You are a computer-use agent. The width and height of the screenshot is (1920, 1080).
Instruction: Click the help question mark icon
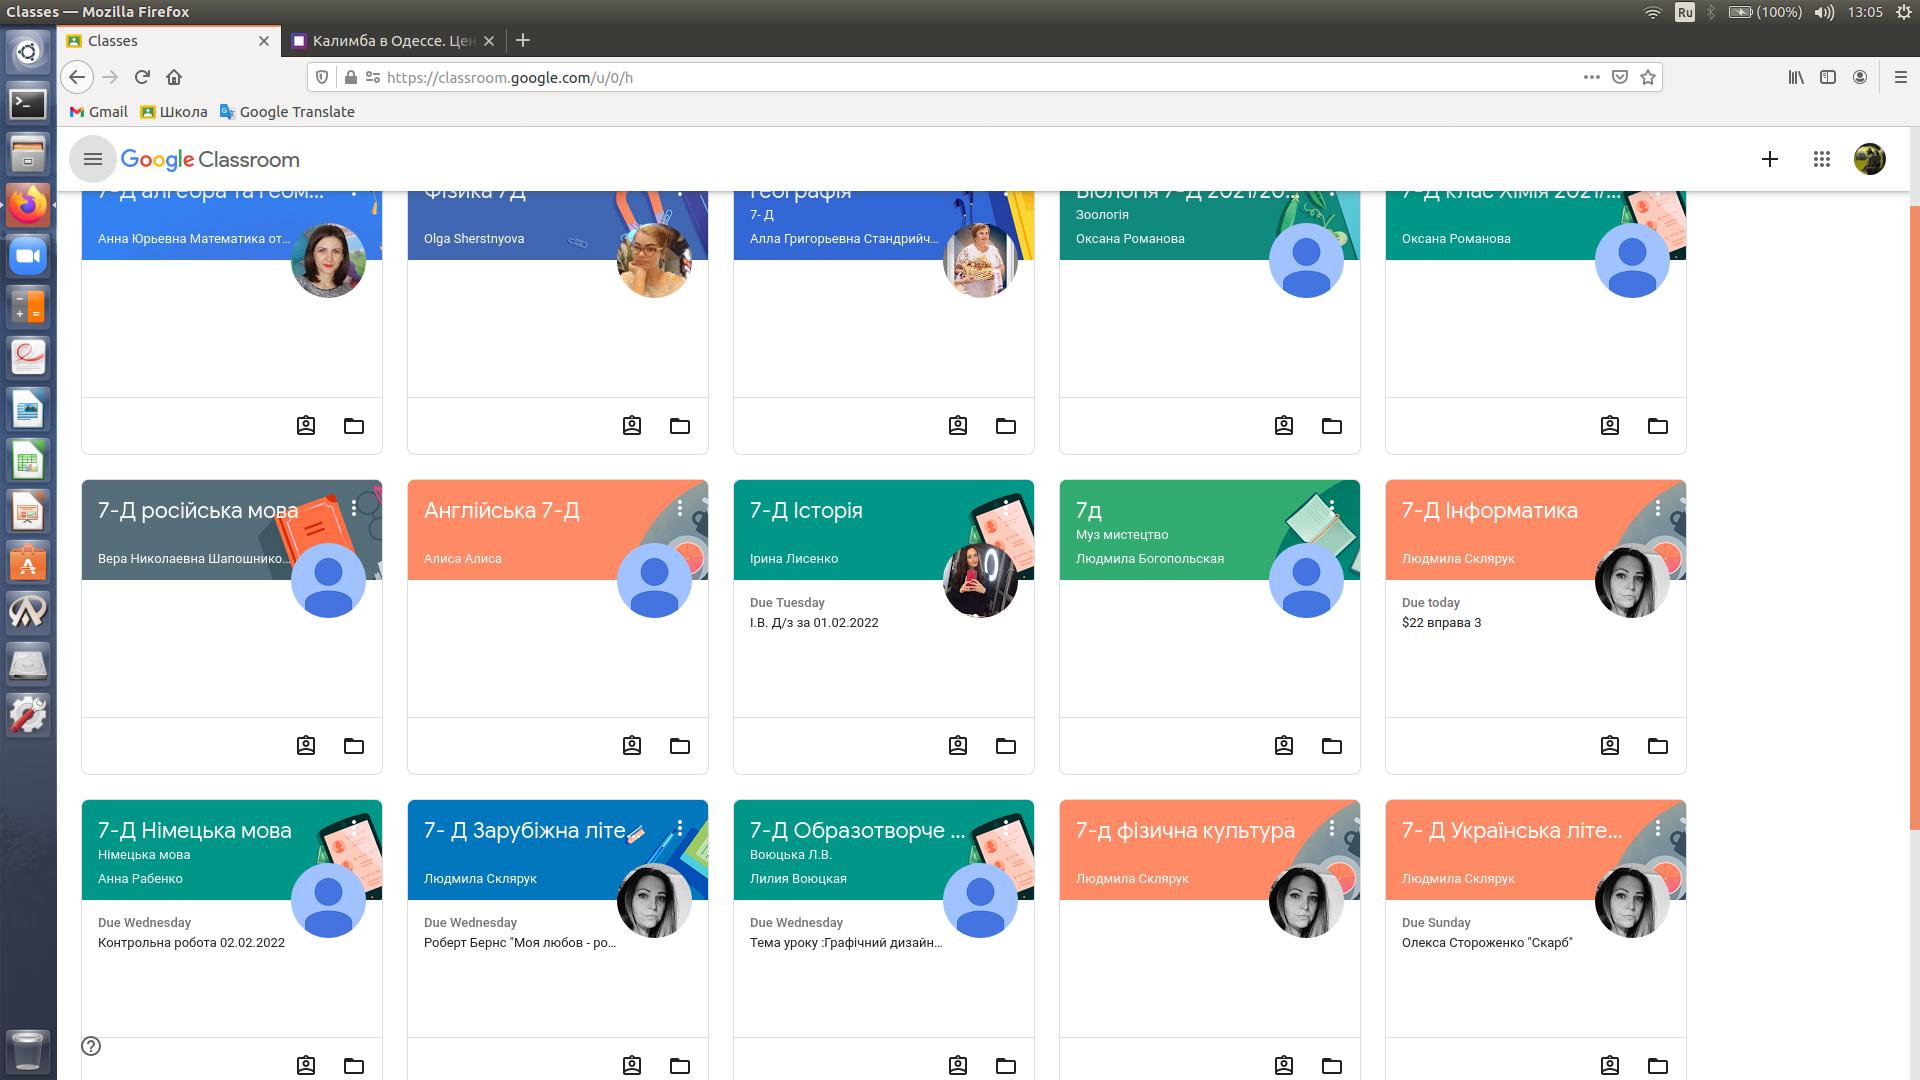(91, 1046)
